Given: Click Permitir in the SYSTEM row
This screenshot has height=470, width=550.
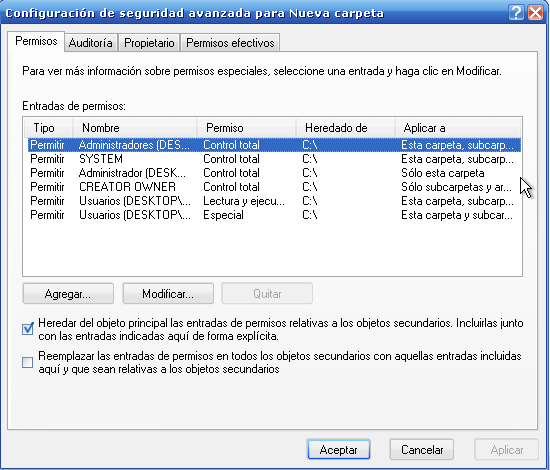Looking at the screenshot, I should (x=47, y=159).
